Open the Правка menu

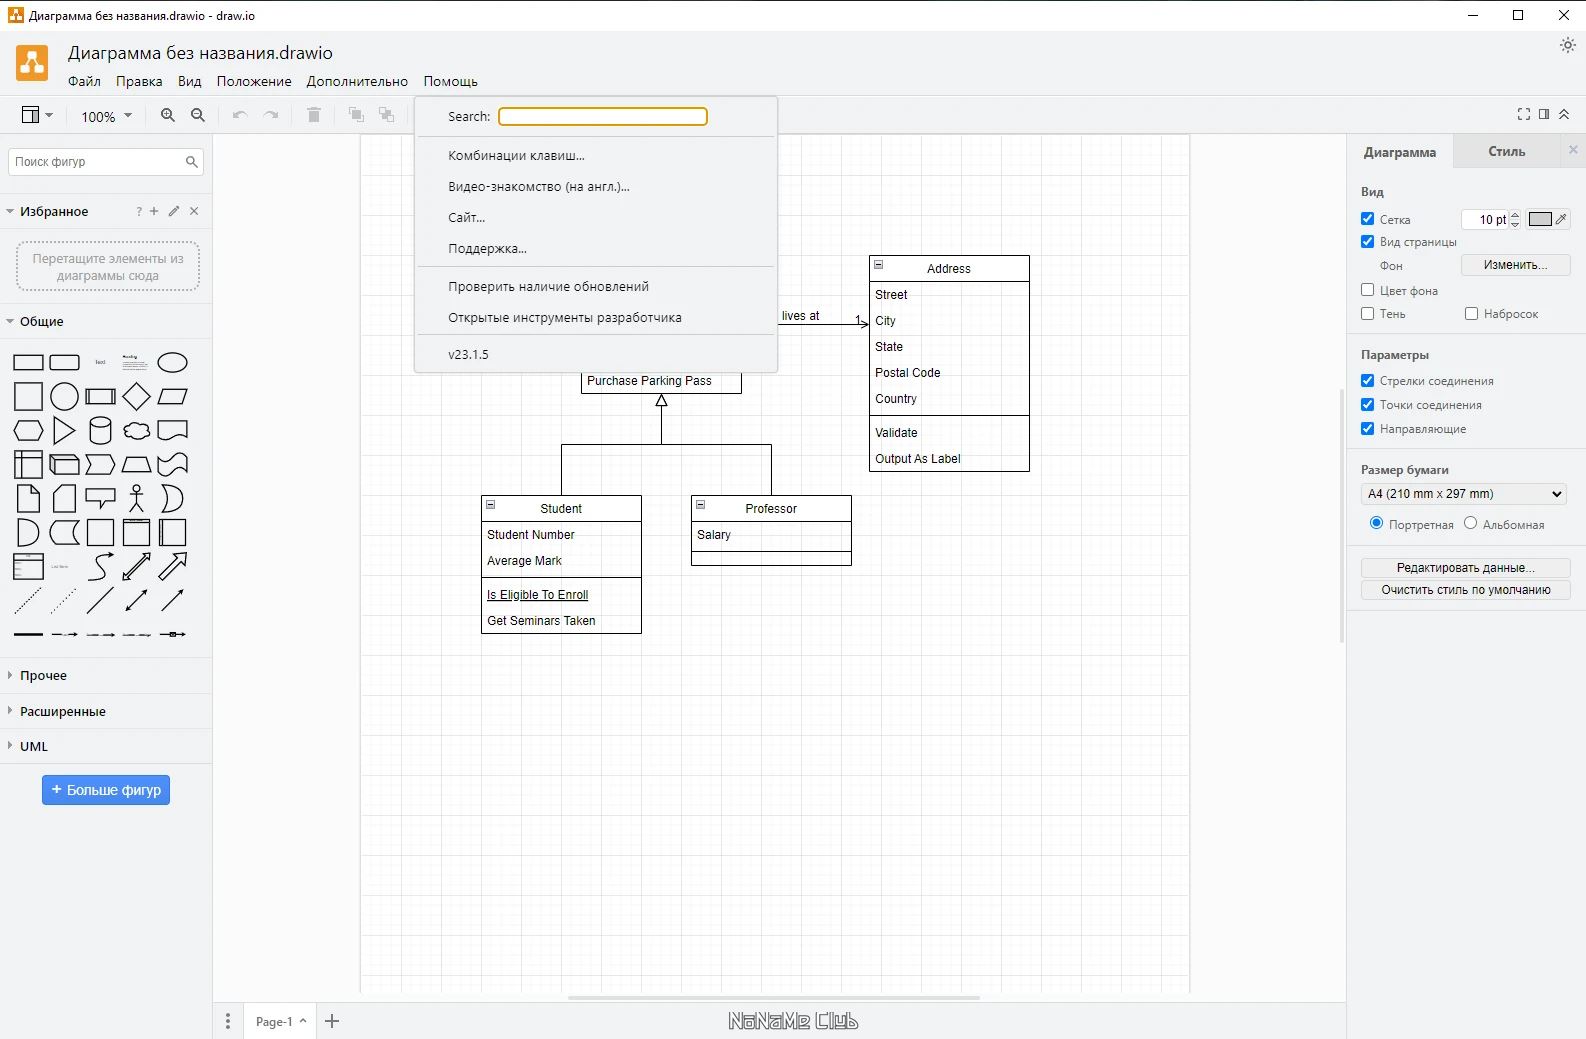(139, 81)
